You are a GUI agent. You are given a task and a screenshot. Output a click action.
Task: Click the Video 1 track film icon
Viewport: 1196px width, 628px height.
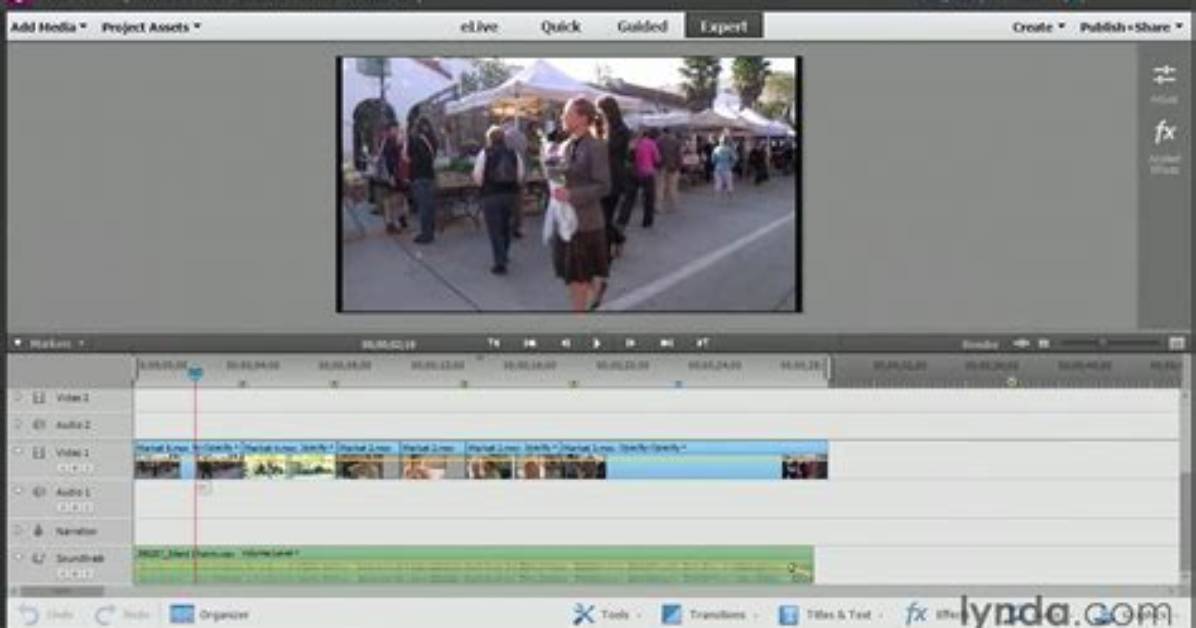[39, 452]
